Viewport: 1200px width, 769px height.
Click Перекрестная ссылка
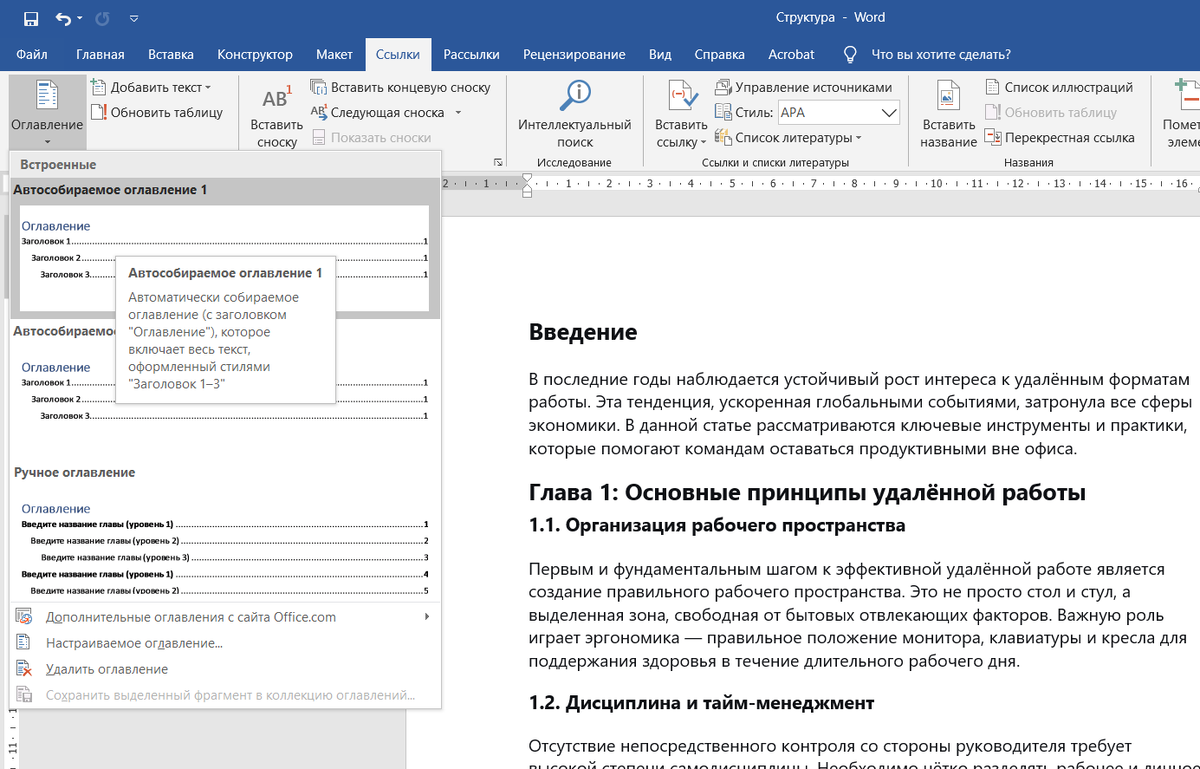1059,138
